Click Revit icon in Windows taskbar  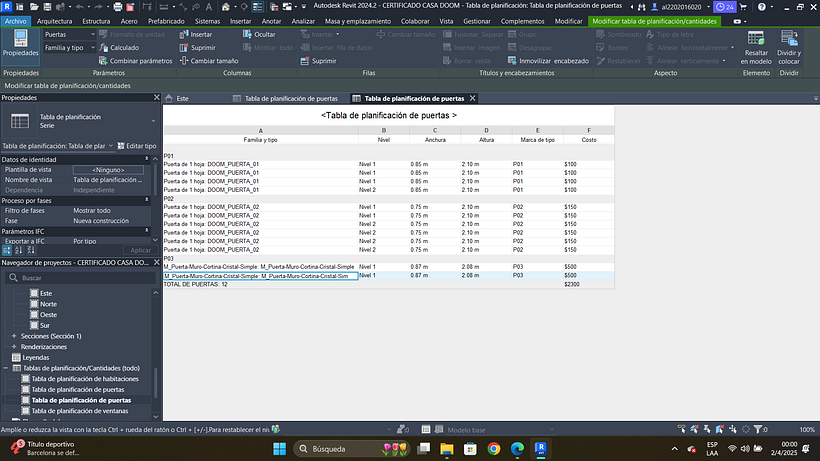(541, 448)
